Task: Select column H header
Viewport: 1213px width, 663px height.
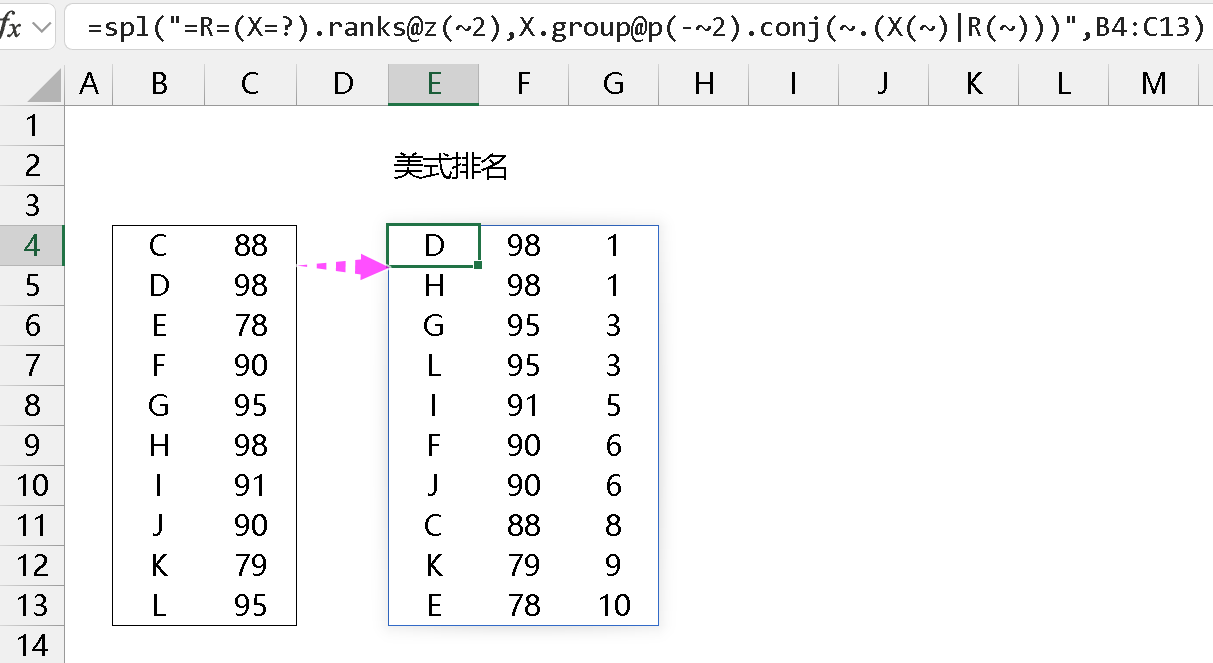Action: 704,85
